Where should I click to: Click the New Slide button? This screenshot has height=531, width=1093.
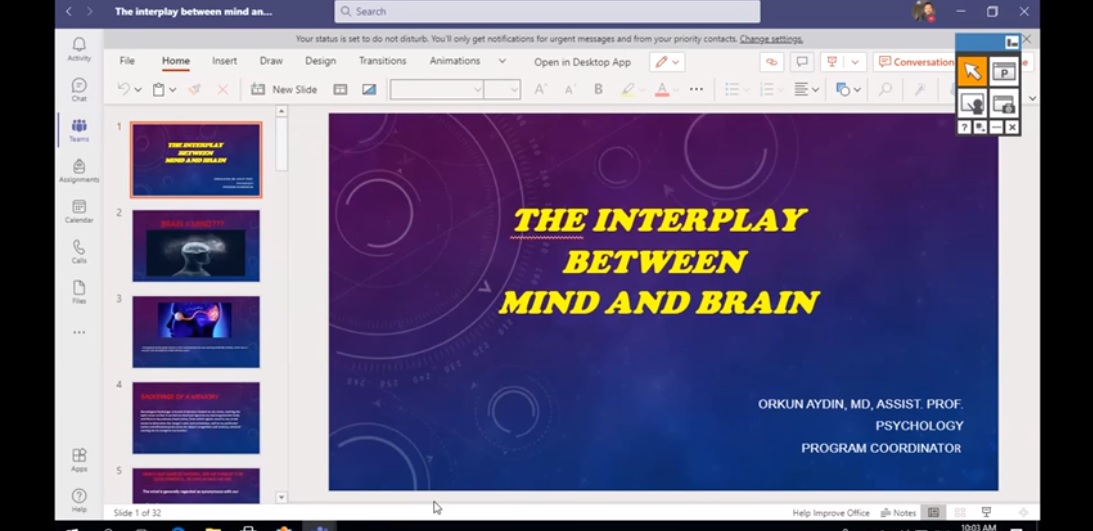[284, 89]
